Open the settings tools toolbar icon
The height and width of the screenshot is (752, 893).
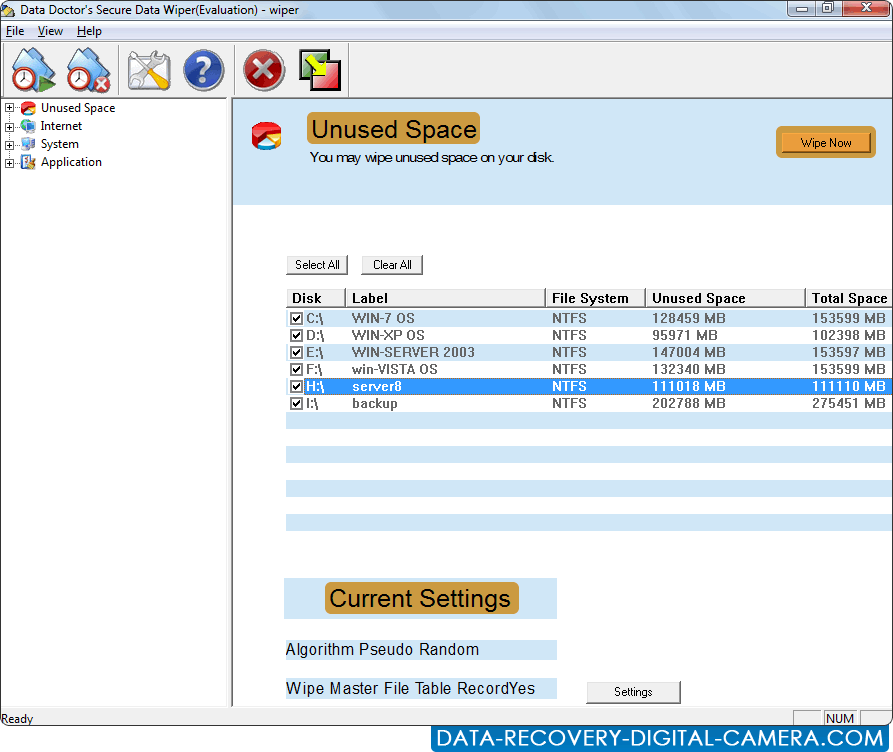149,71
